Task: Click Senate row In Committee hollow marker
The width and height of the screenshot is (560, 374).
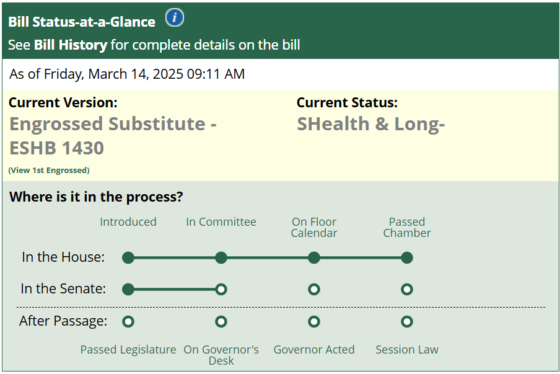Action: click(x=221, y=289)
